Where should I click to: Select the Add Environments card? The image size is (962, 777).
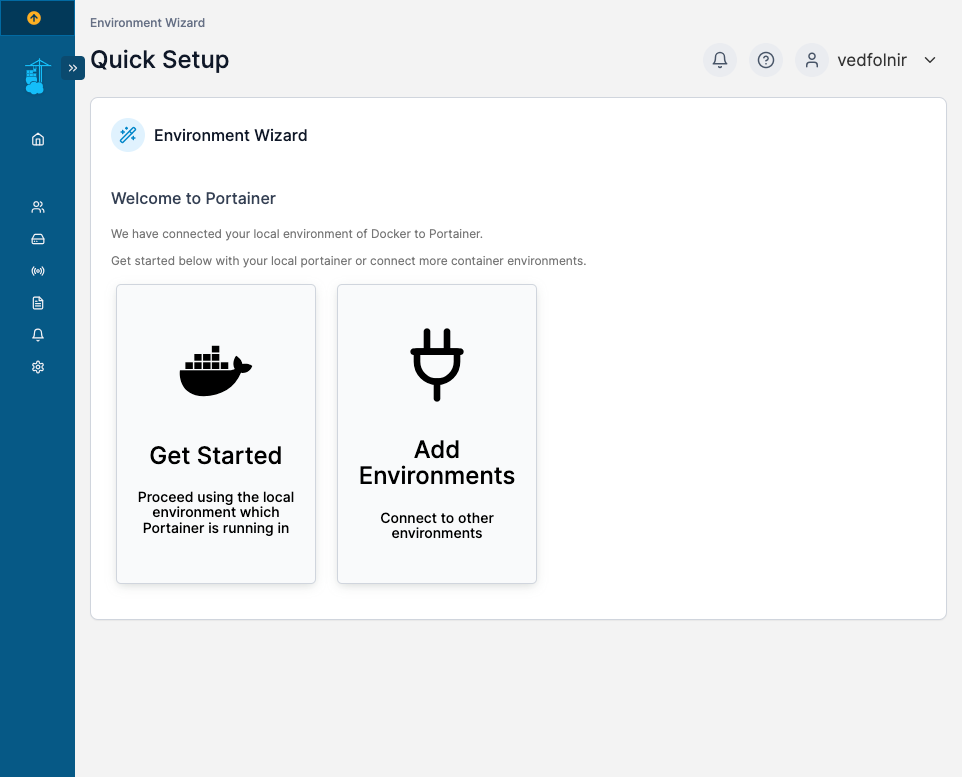(x=437, y=433)
